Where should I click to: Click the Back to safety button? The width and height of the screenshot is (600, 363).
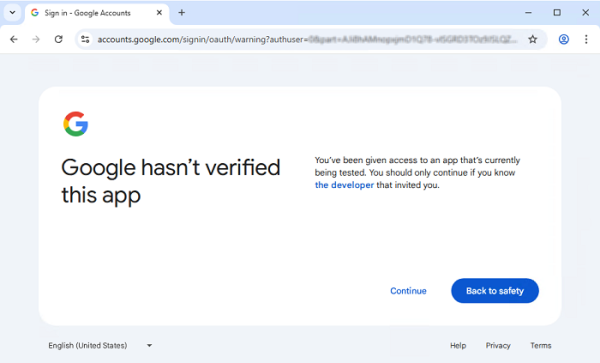[x=495, y=291]
